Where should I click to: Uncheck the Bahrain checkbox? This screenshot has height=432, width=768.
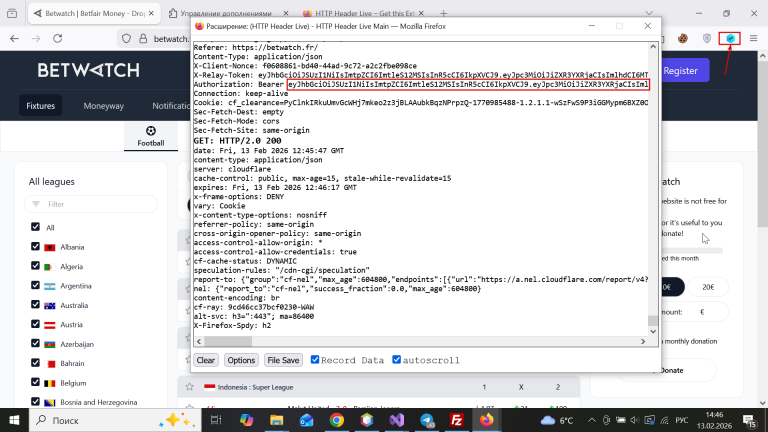35,363
